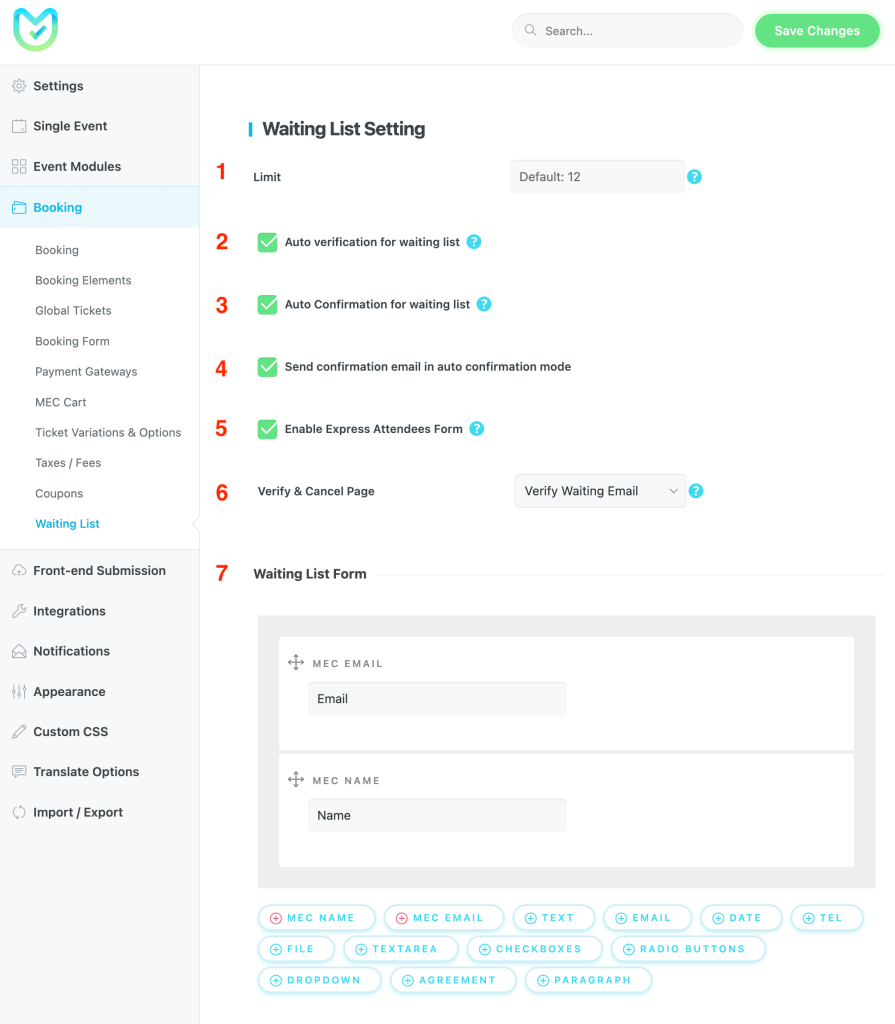Image resolution: width=895 pixels, height=1024 pixels.
Task: Click the search magnifier icon
Action: 531,30
